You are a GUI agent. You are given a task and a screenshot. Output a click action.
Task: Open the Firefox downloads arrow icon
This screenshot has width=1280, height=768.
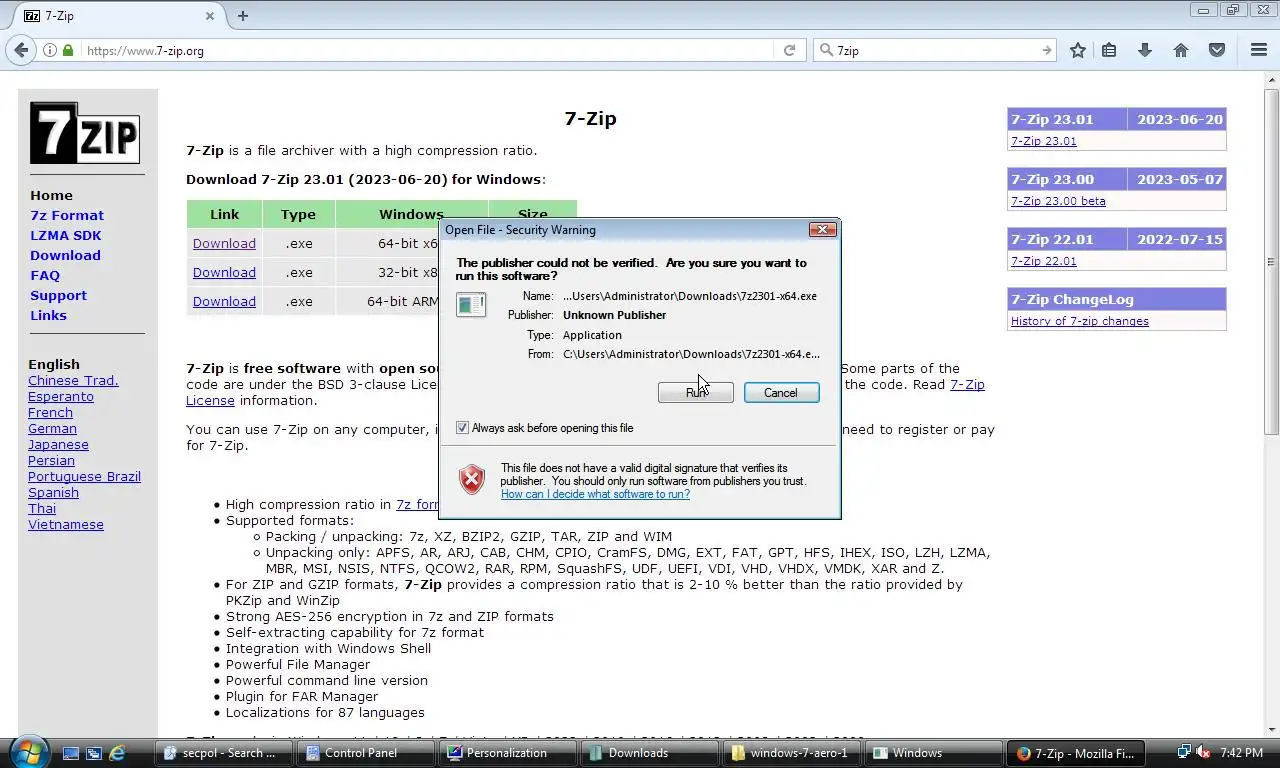tap(1145, 50)
